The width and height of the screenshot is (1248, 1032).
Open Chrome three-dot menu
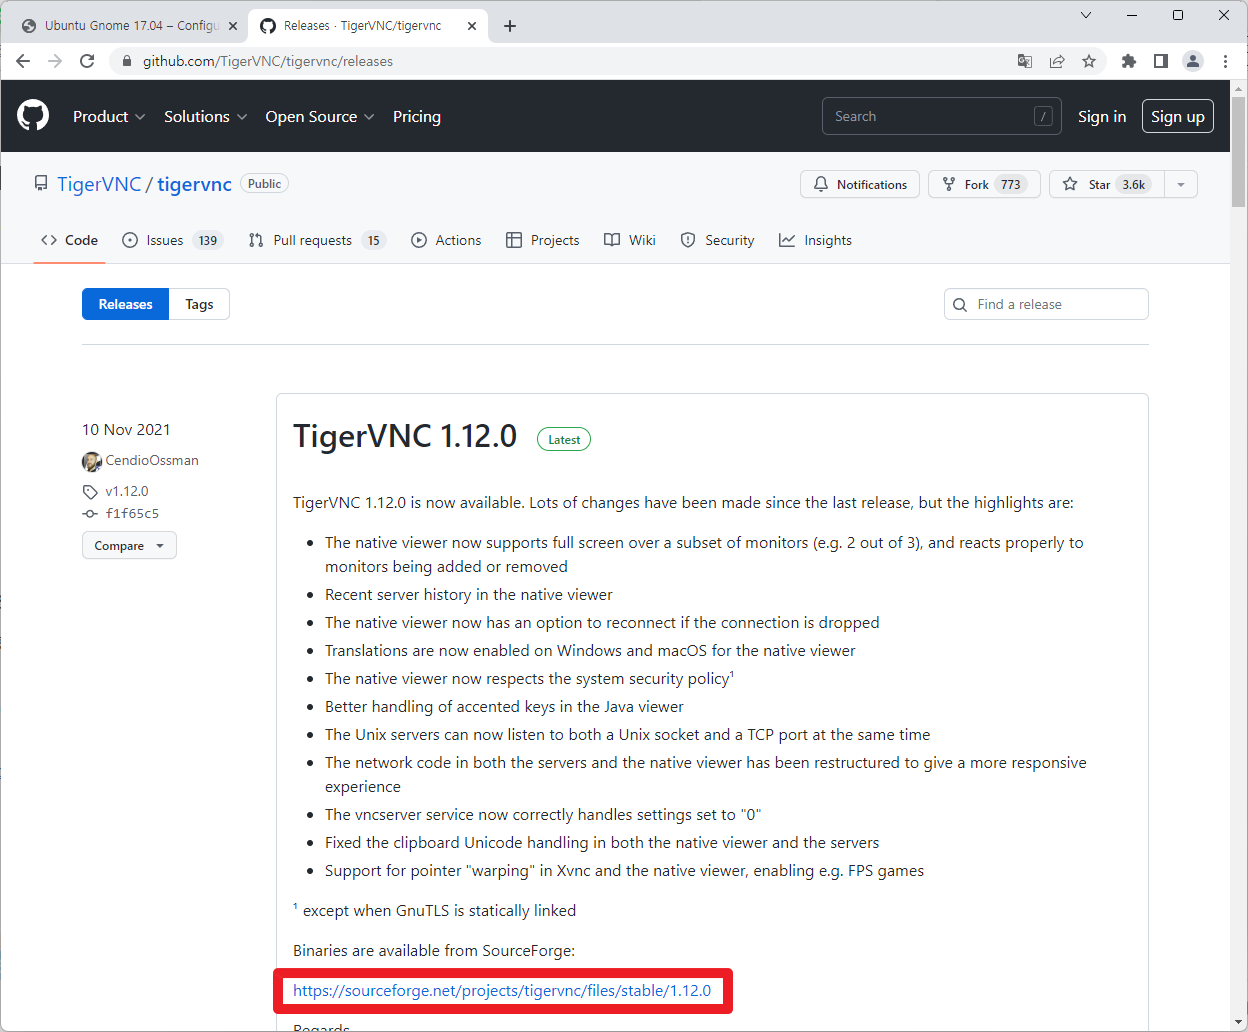tap(1225, 61)
